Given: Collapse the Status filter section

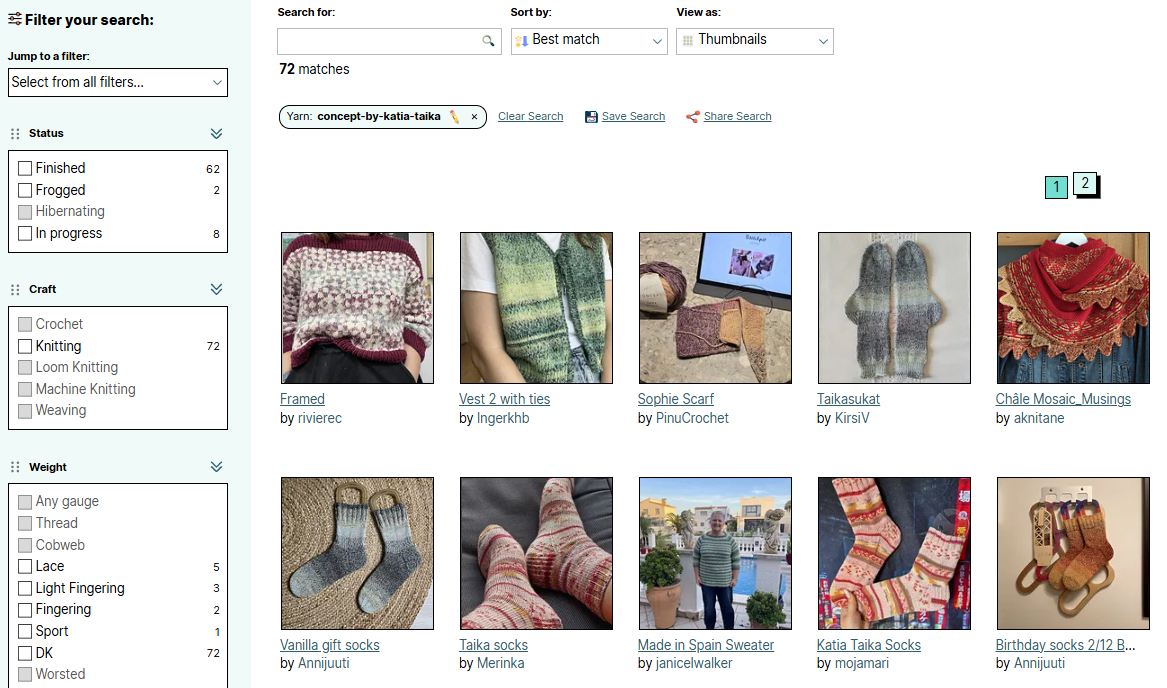Looking at the screenshot, I should point(216,134).
